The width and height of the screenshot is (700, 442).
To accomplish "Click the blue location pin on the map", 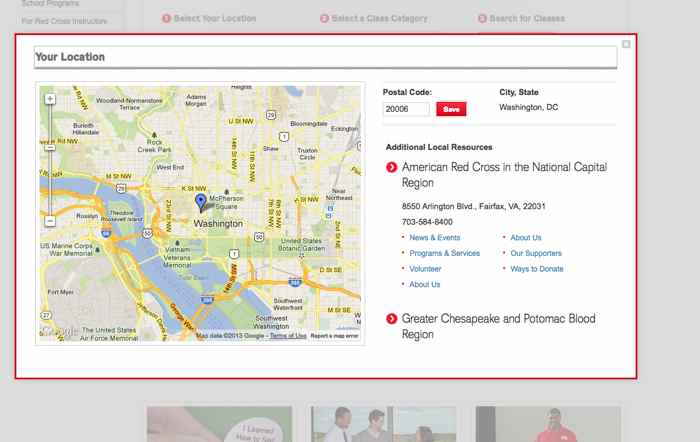I will tap(201, 202).
